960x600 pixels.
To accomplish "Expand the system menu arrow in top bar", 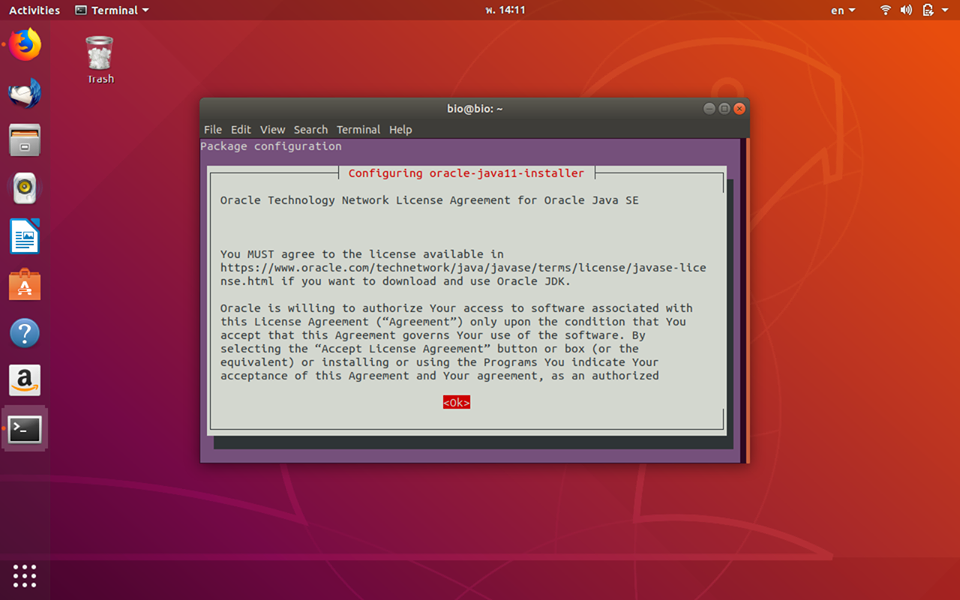I will pos(945,10).
